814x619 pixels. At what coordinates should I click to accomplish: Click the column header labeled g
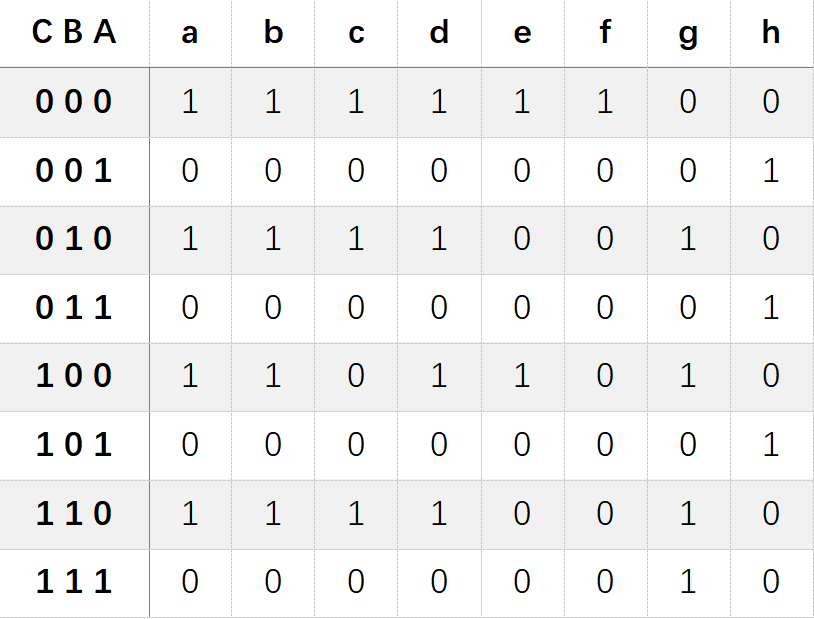pos(688,35)
